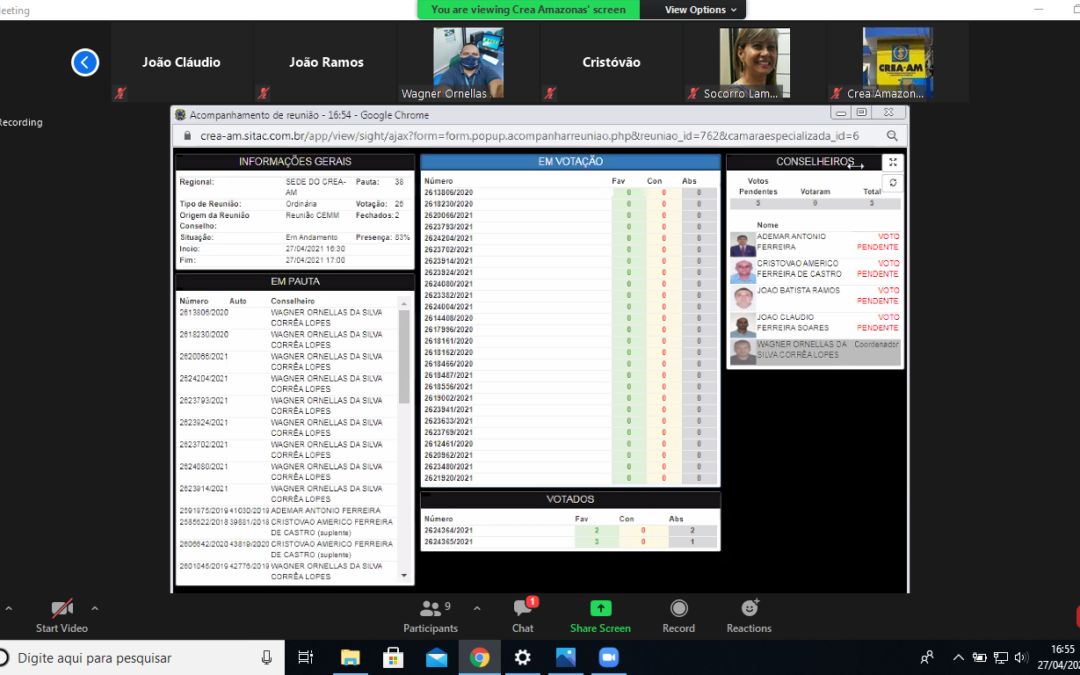1080x675 pixels.
Task: Click the coordinator WAGNER ORNELLAS row in Conselheiros
Action: (815, 351)
